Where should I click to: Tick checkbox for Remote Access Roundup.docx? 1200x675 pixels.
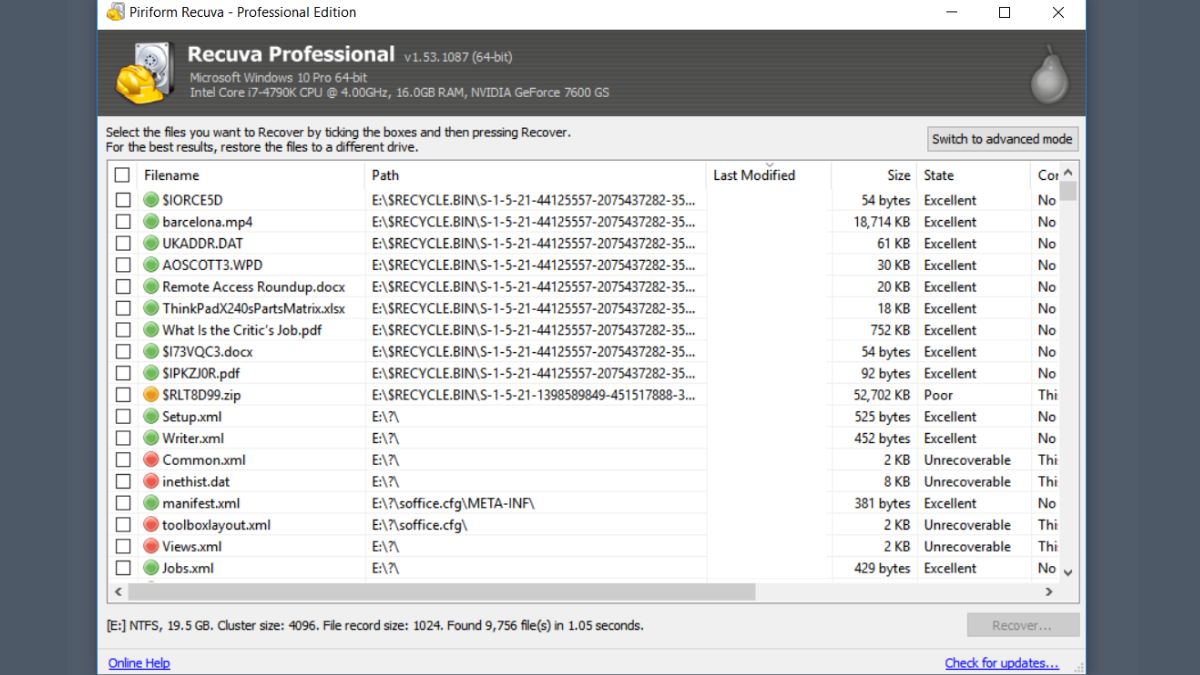click(122, 287)
